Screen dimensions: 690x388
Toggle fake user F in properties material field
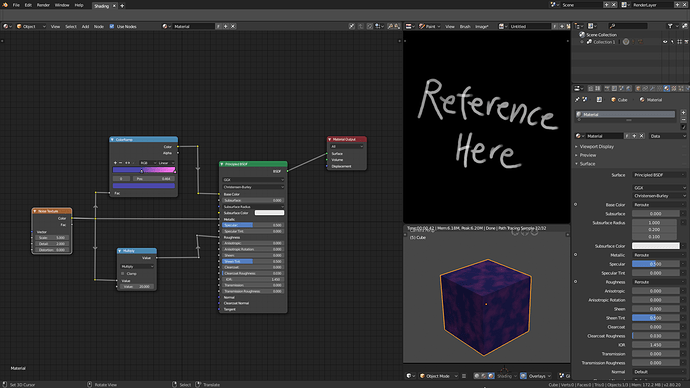point(627,136)
